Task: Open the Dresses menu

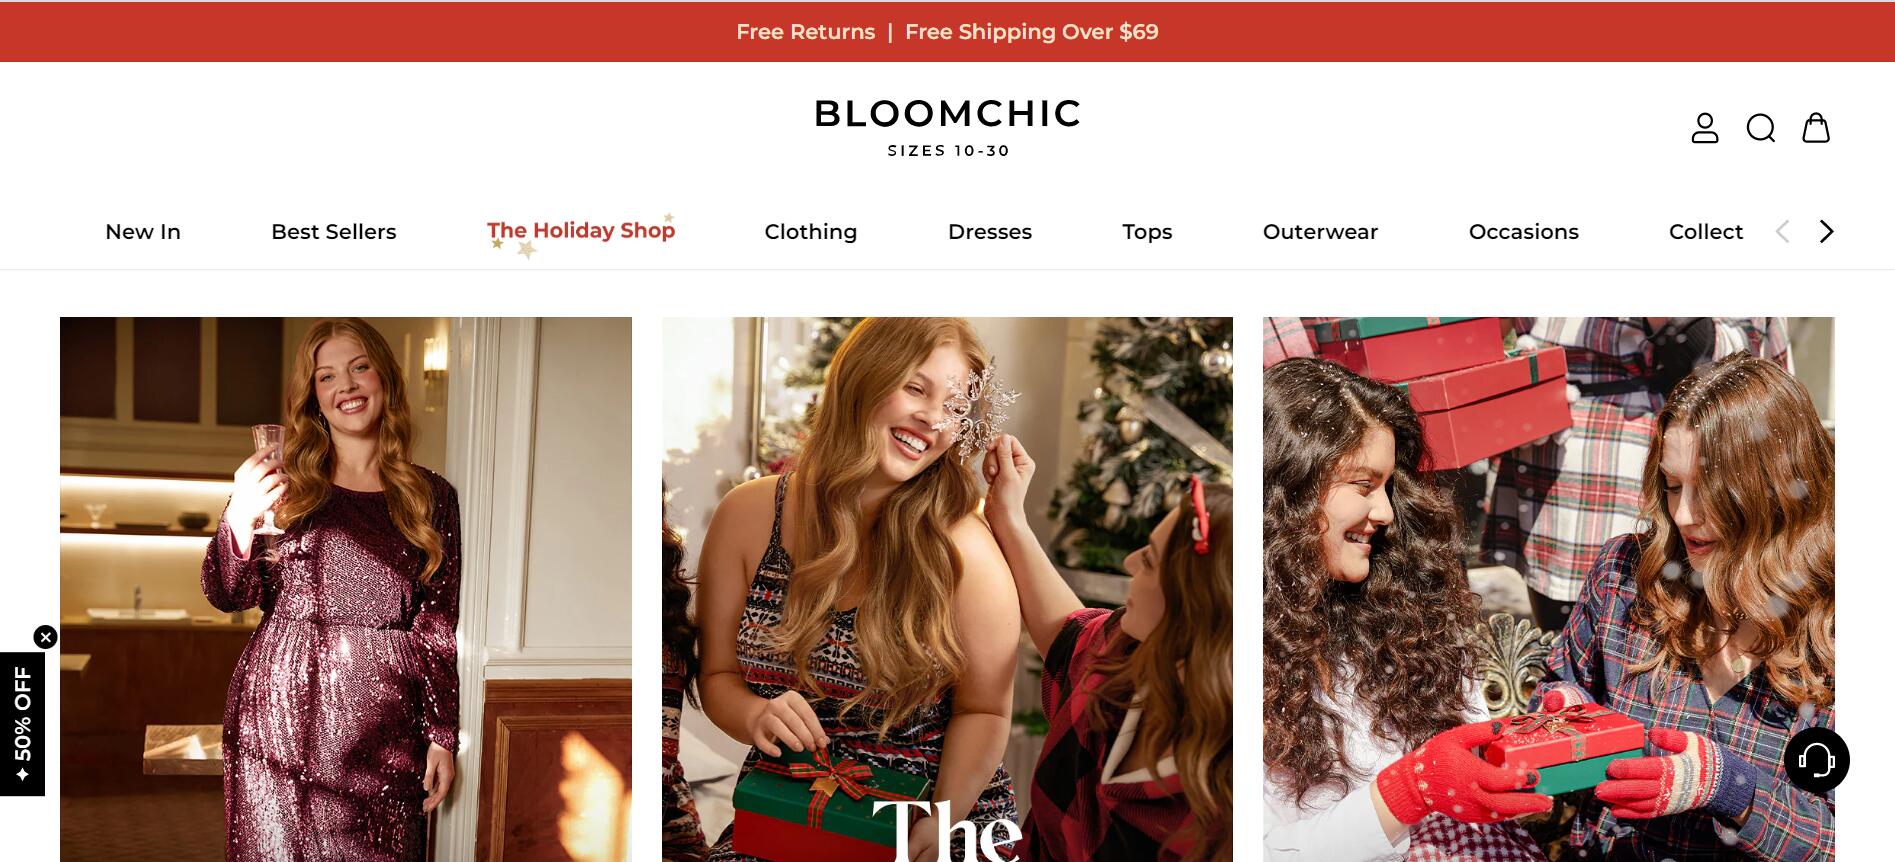Action: (x=990, y=232)
